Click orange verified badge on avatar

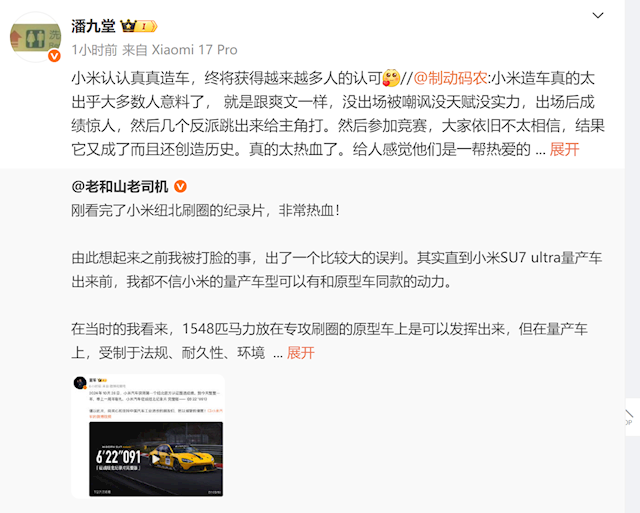point(54,56)
